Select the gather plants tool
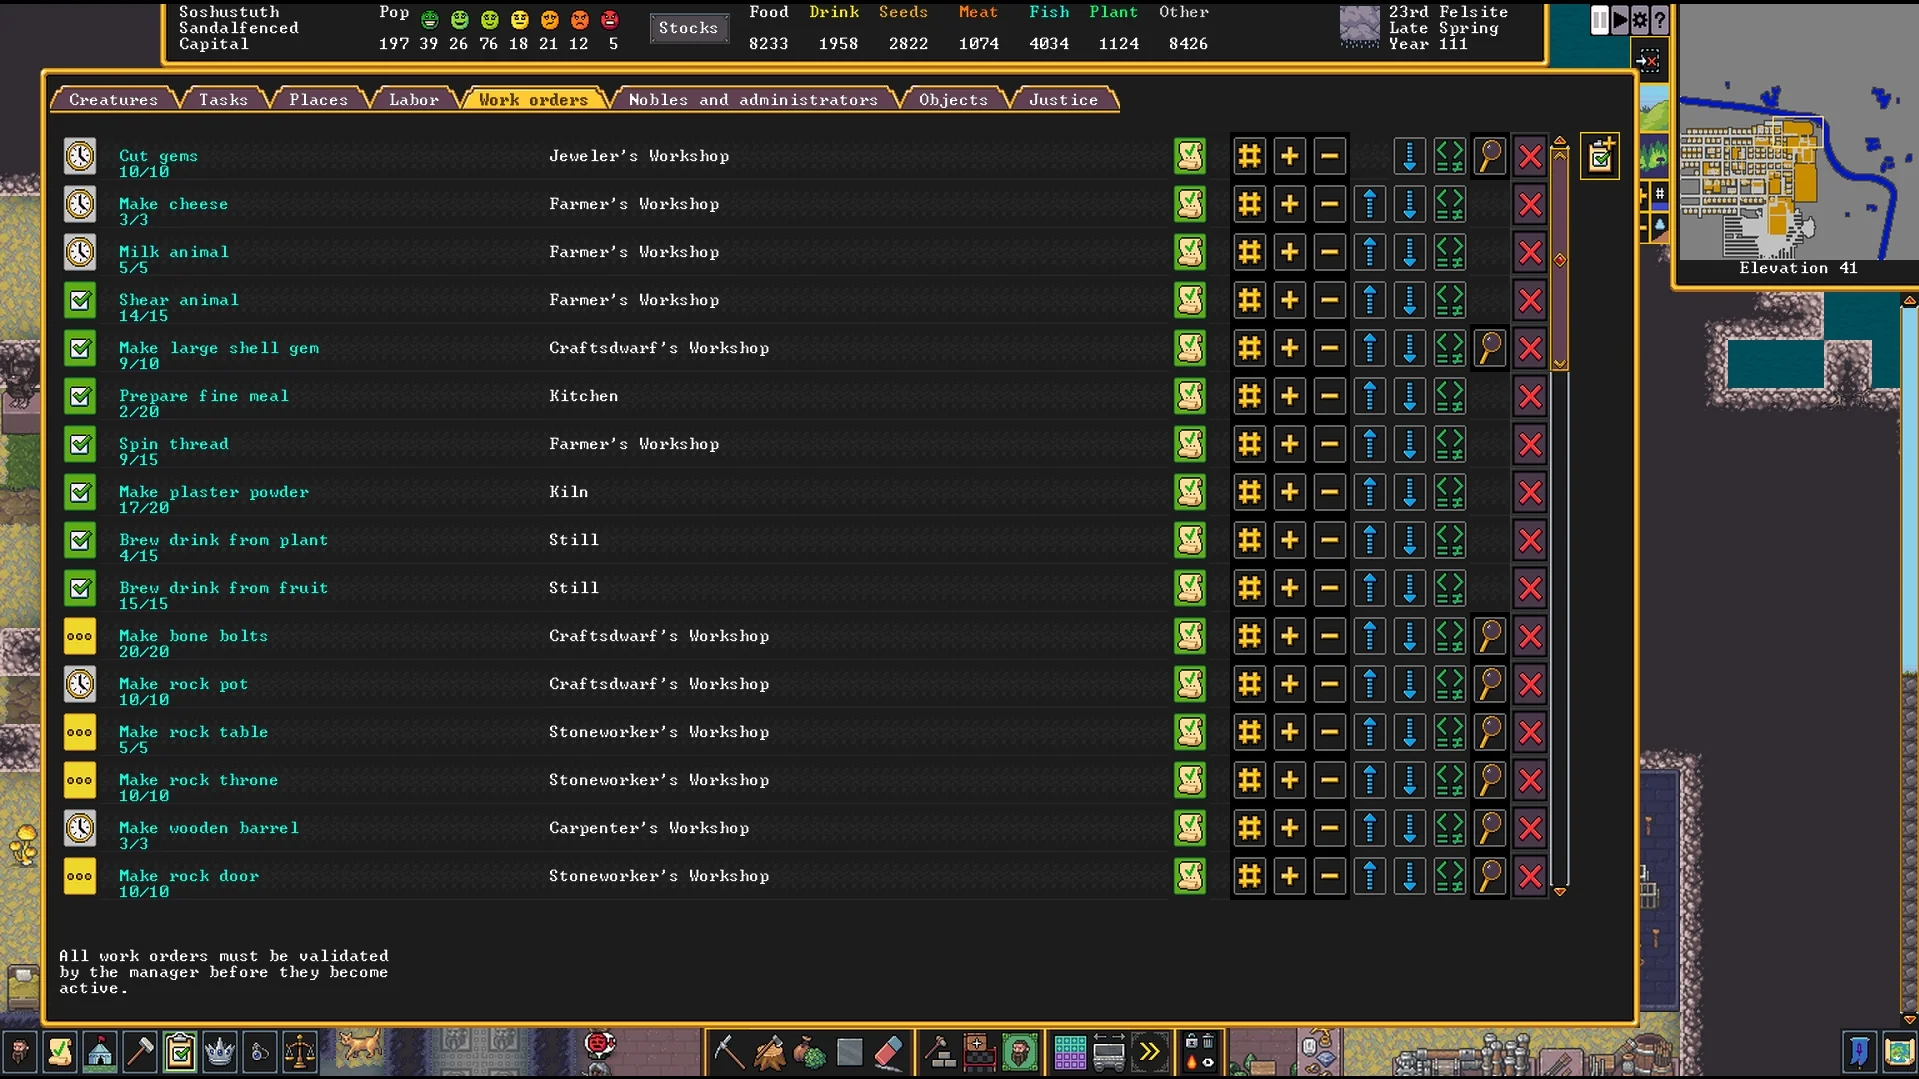 tap(809, 1052)
